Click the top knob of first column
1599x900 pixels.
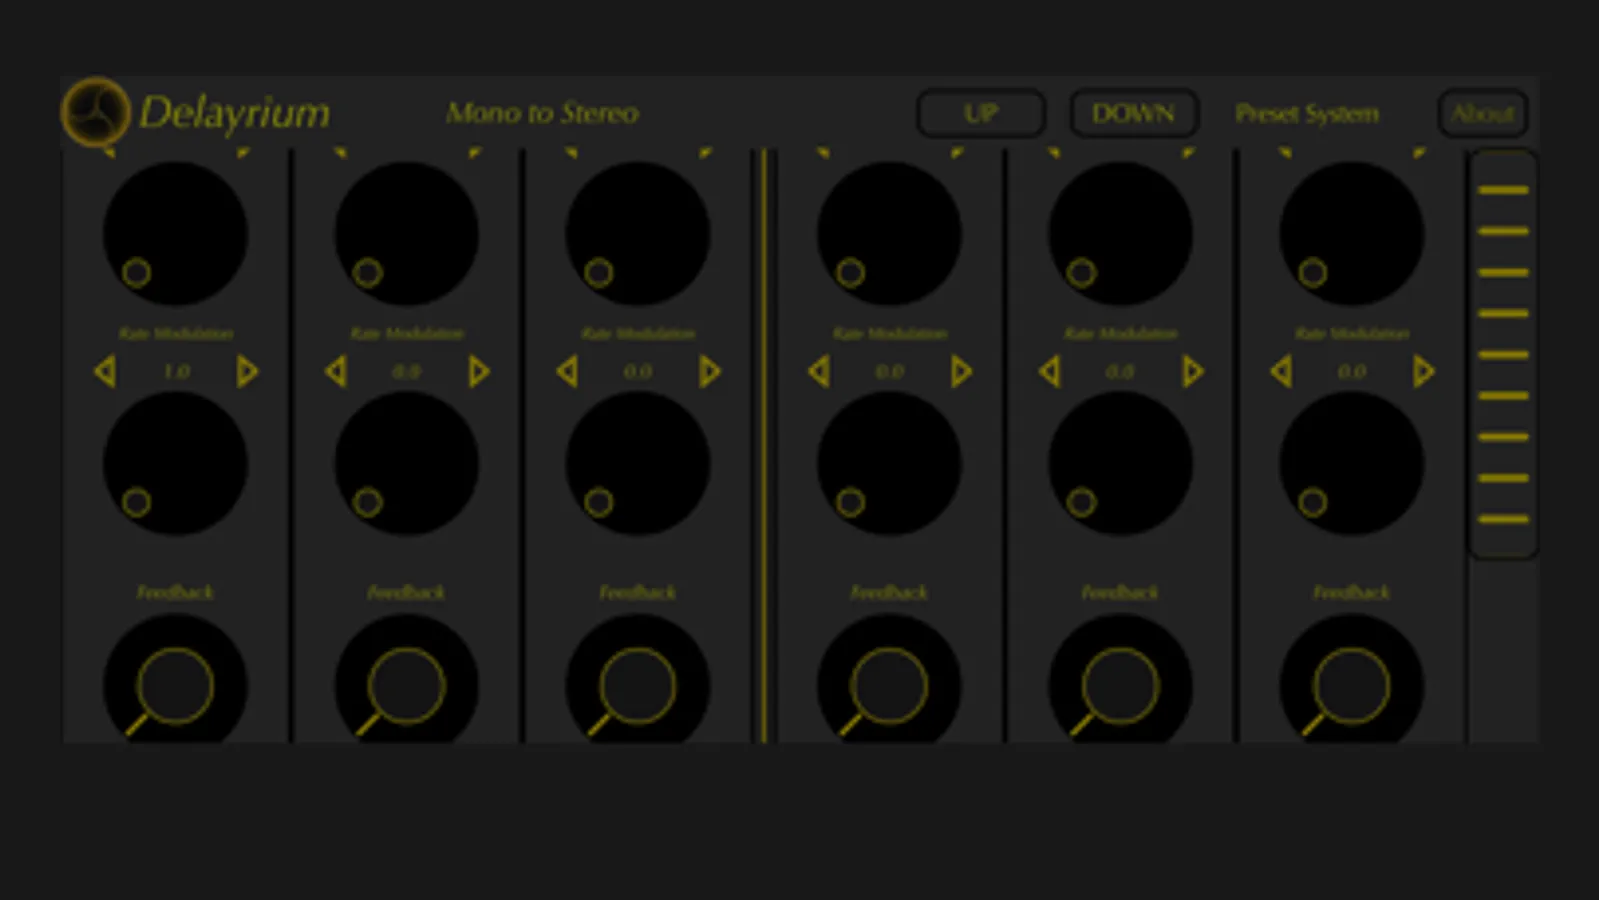(x=175, y=234)
